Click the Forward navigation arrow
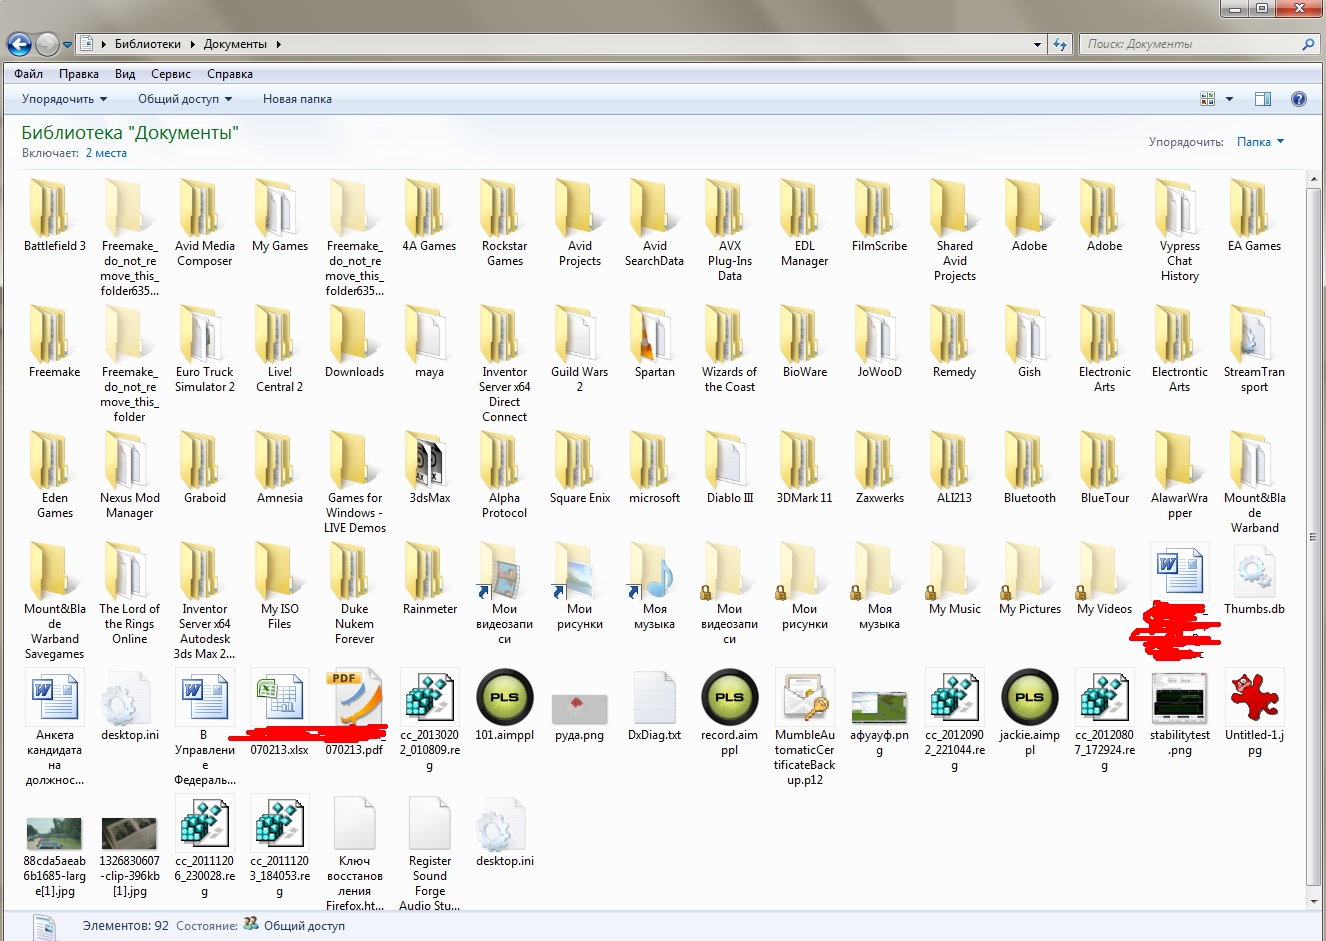This screenshot has height=941, width=1326. pos(46,44)
